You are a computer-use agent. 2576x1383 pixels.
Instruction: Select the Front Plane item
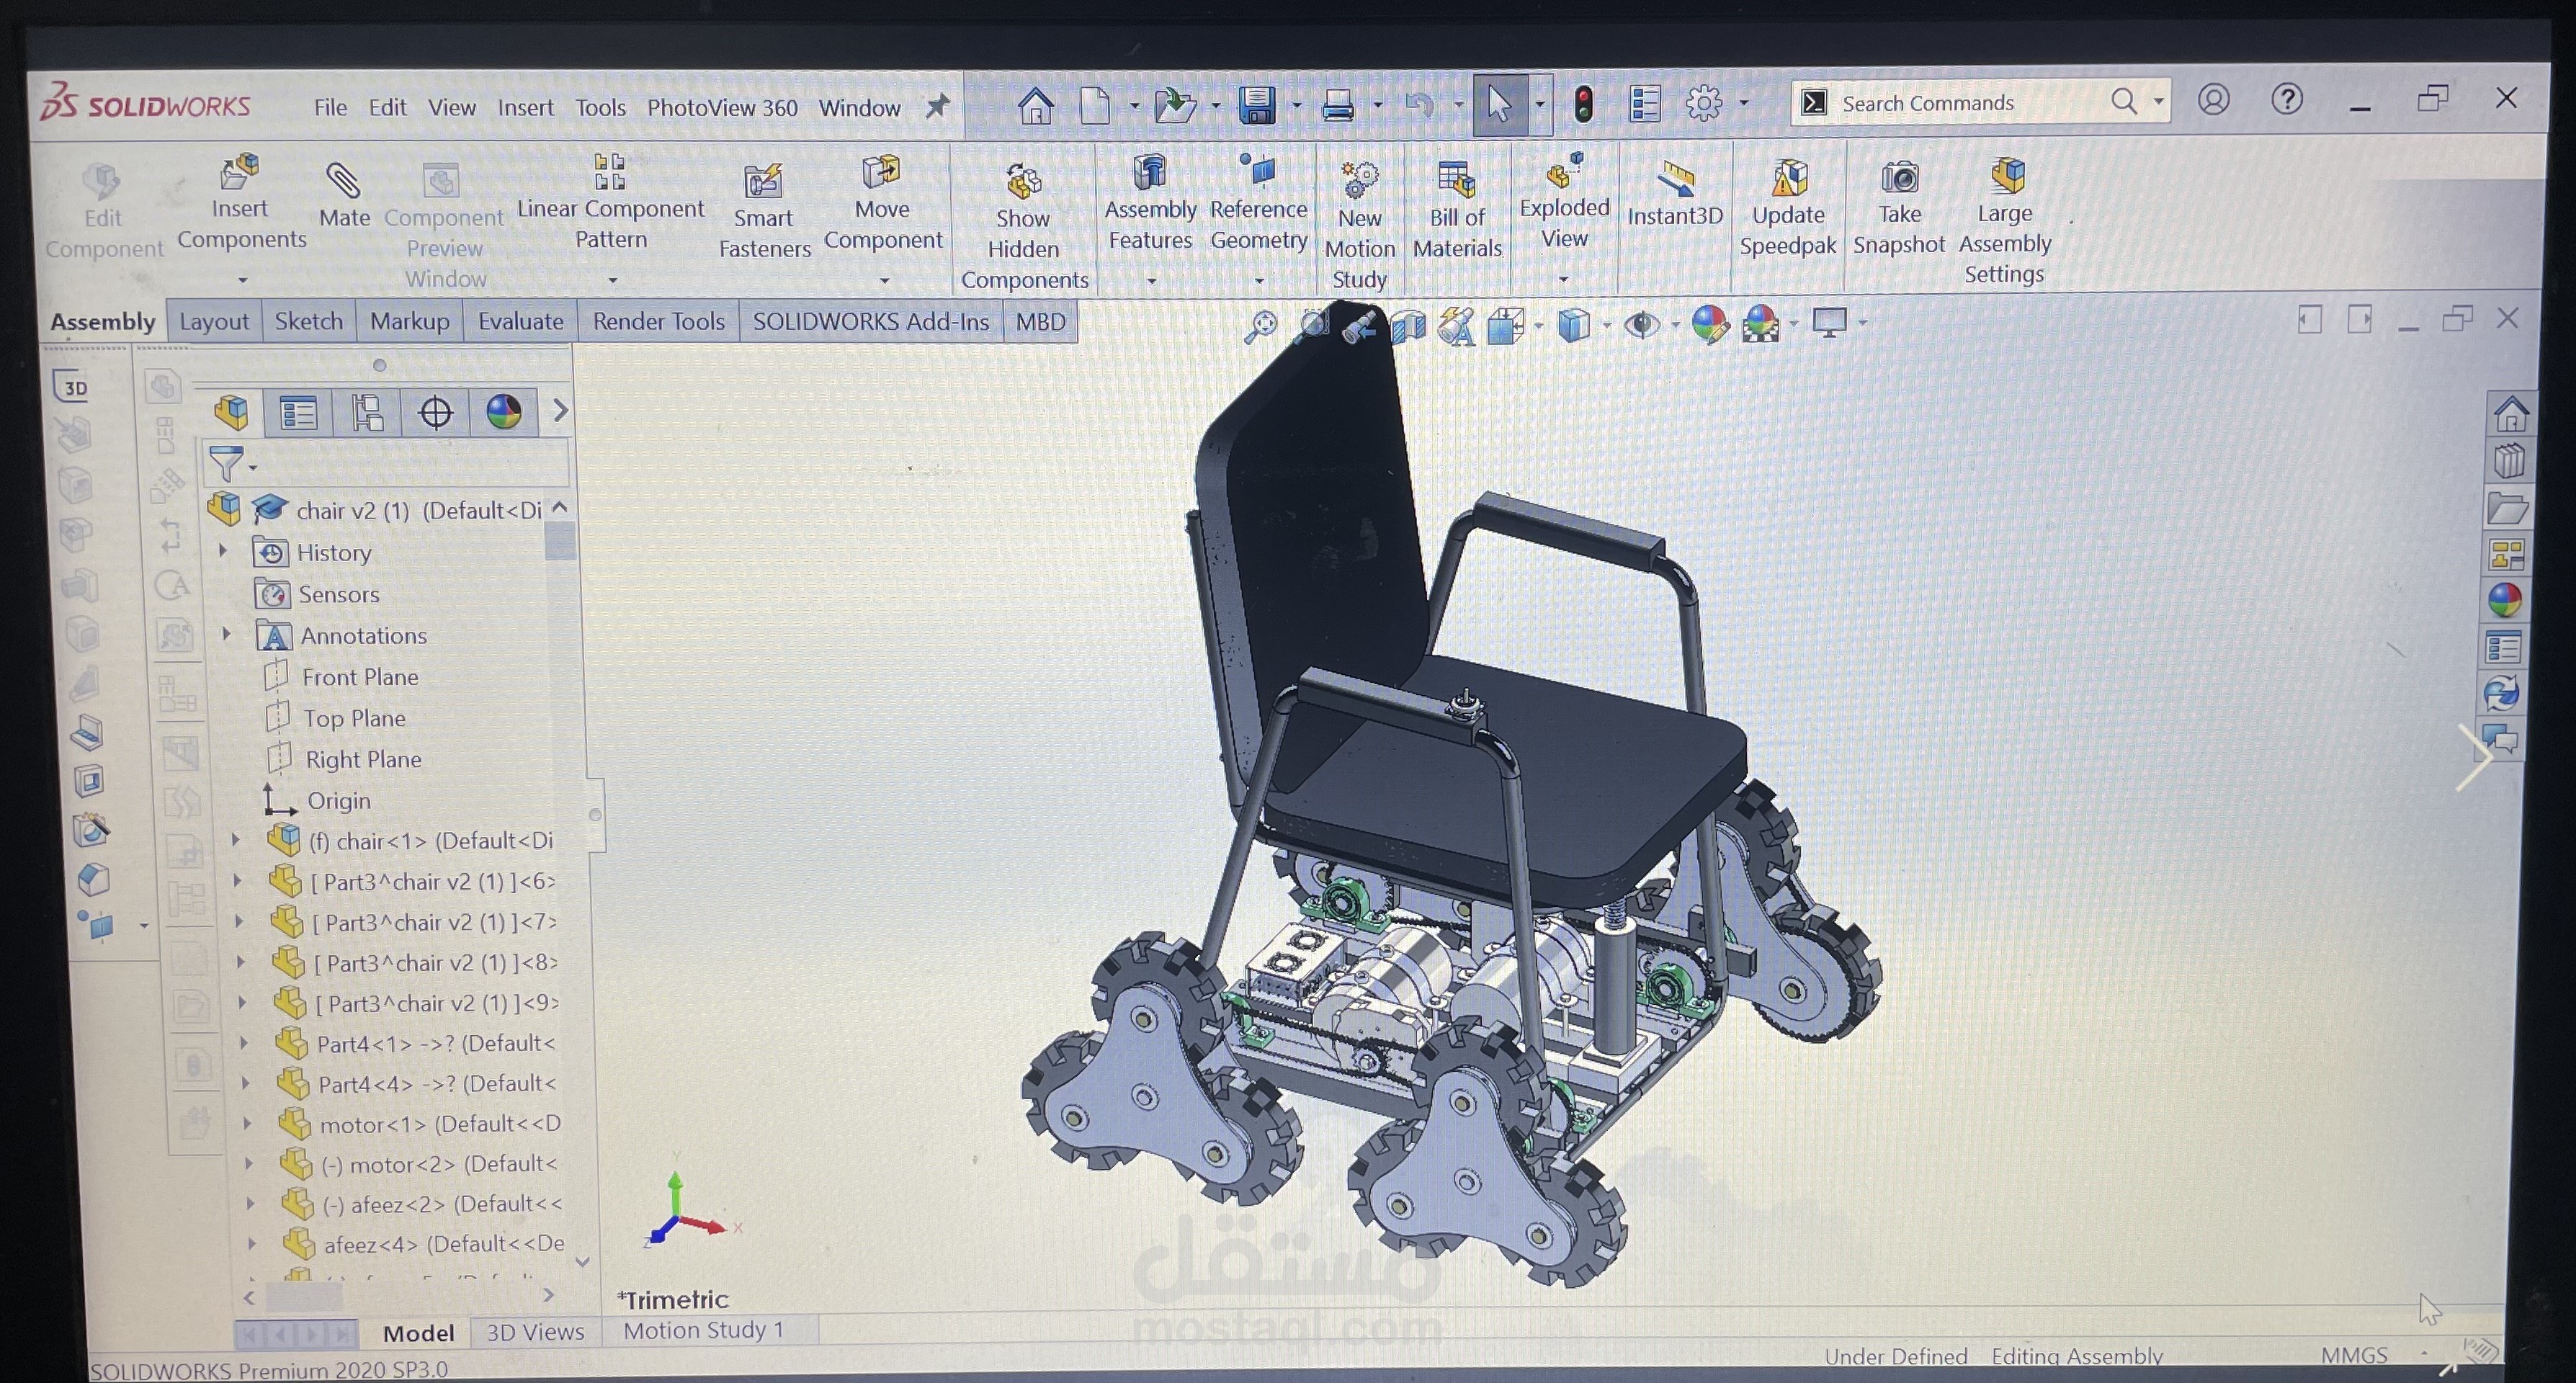pos(360,677)
